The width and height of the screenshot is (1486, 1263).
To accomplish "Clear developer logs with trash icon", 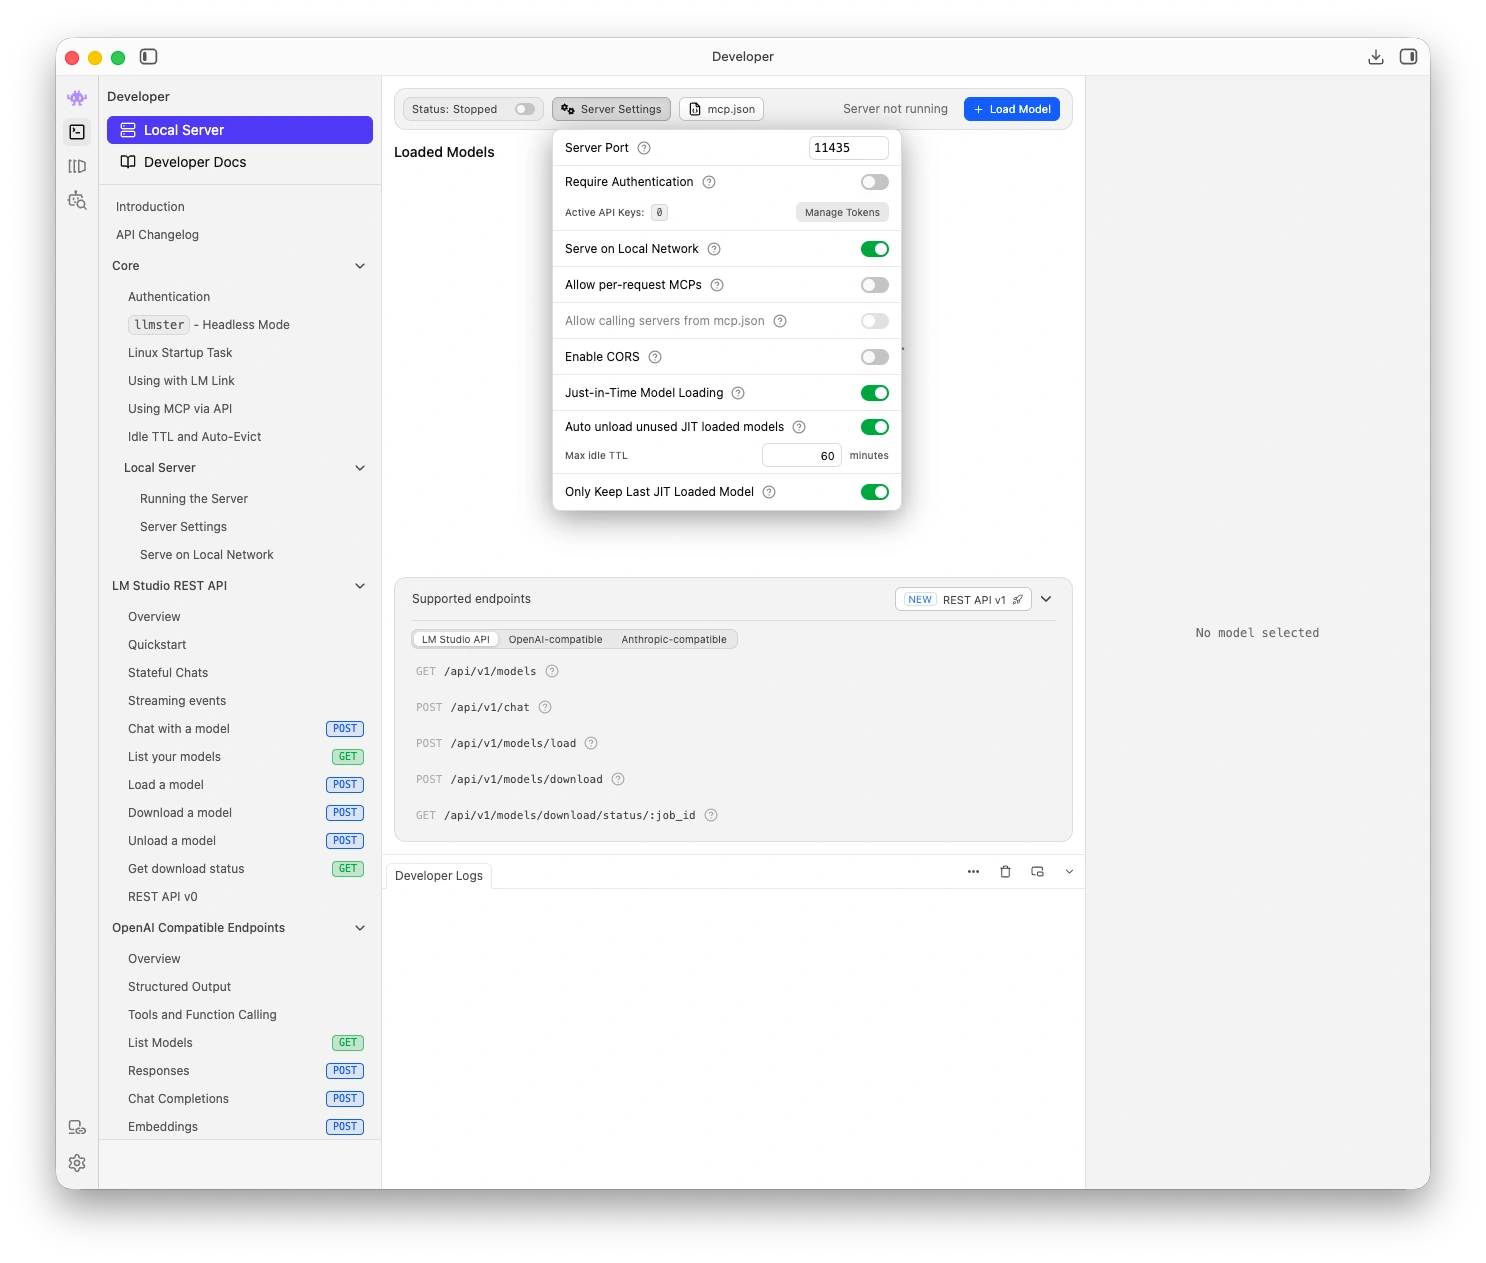I will [x=1005, y=872].
